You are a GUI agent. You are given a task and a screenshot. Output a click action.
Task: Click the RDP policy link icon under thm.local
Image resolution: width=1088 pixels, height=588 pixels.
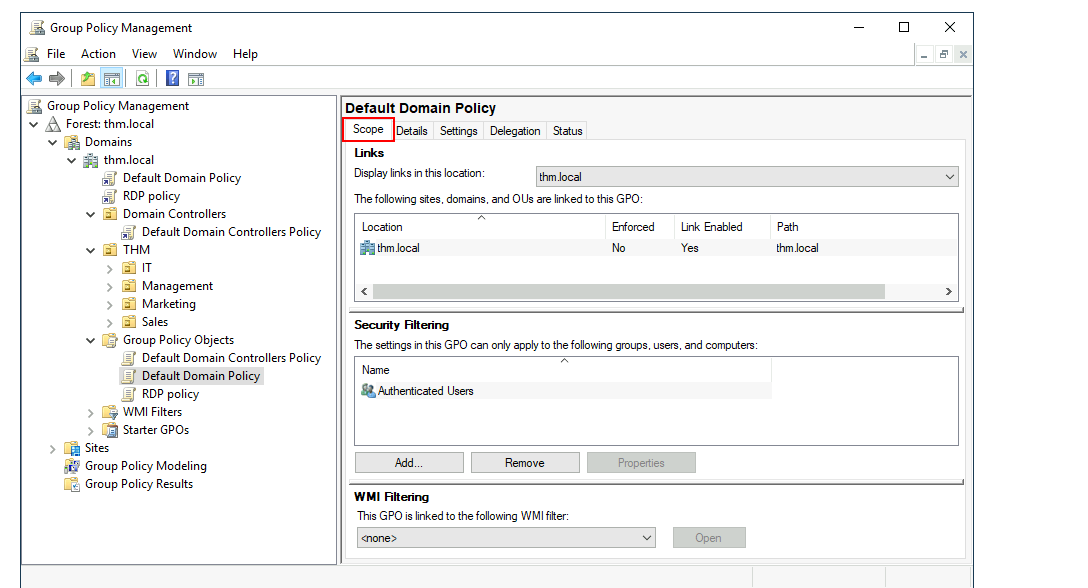point(109,196)
